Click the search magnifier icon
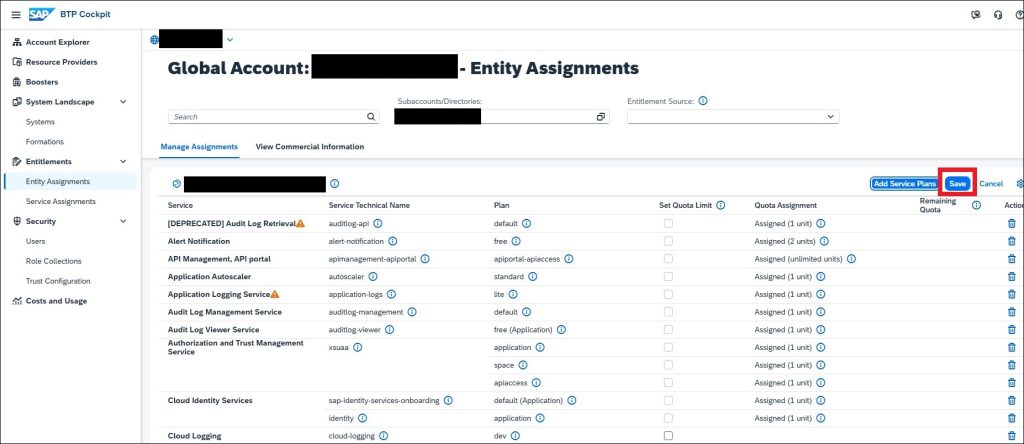The width and height of the screenshot is (1024, 444). (370, 117)
